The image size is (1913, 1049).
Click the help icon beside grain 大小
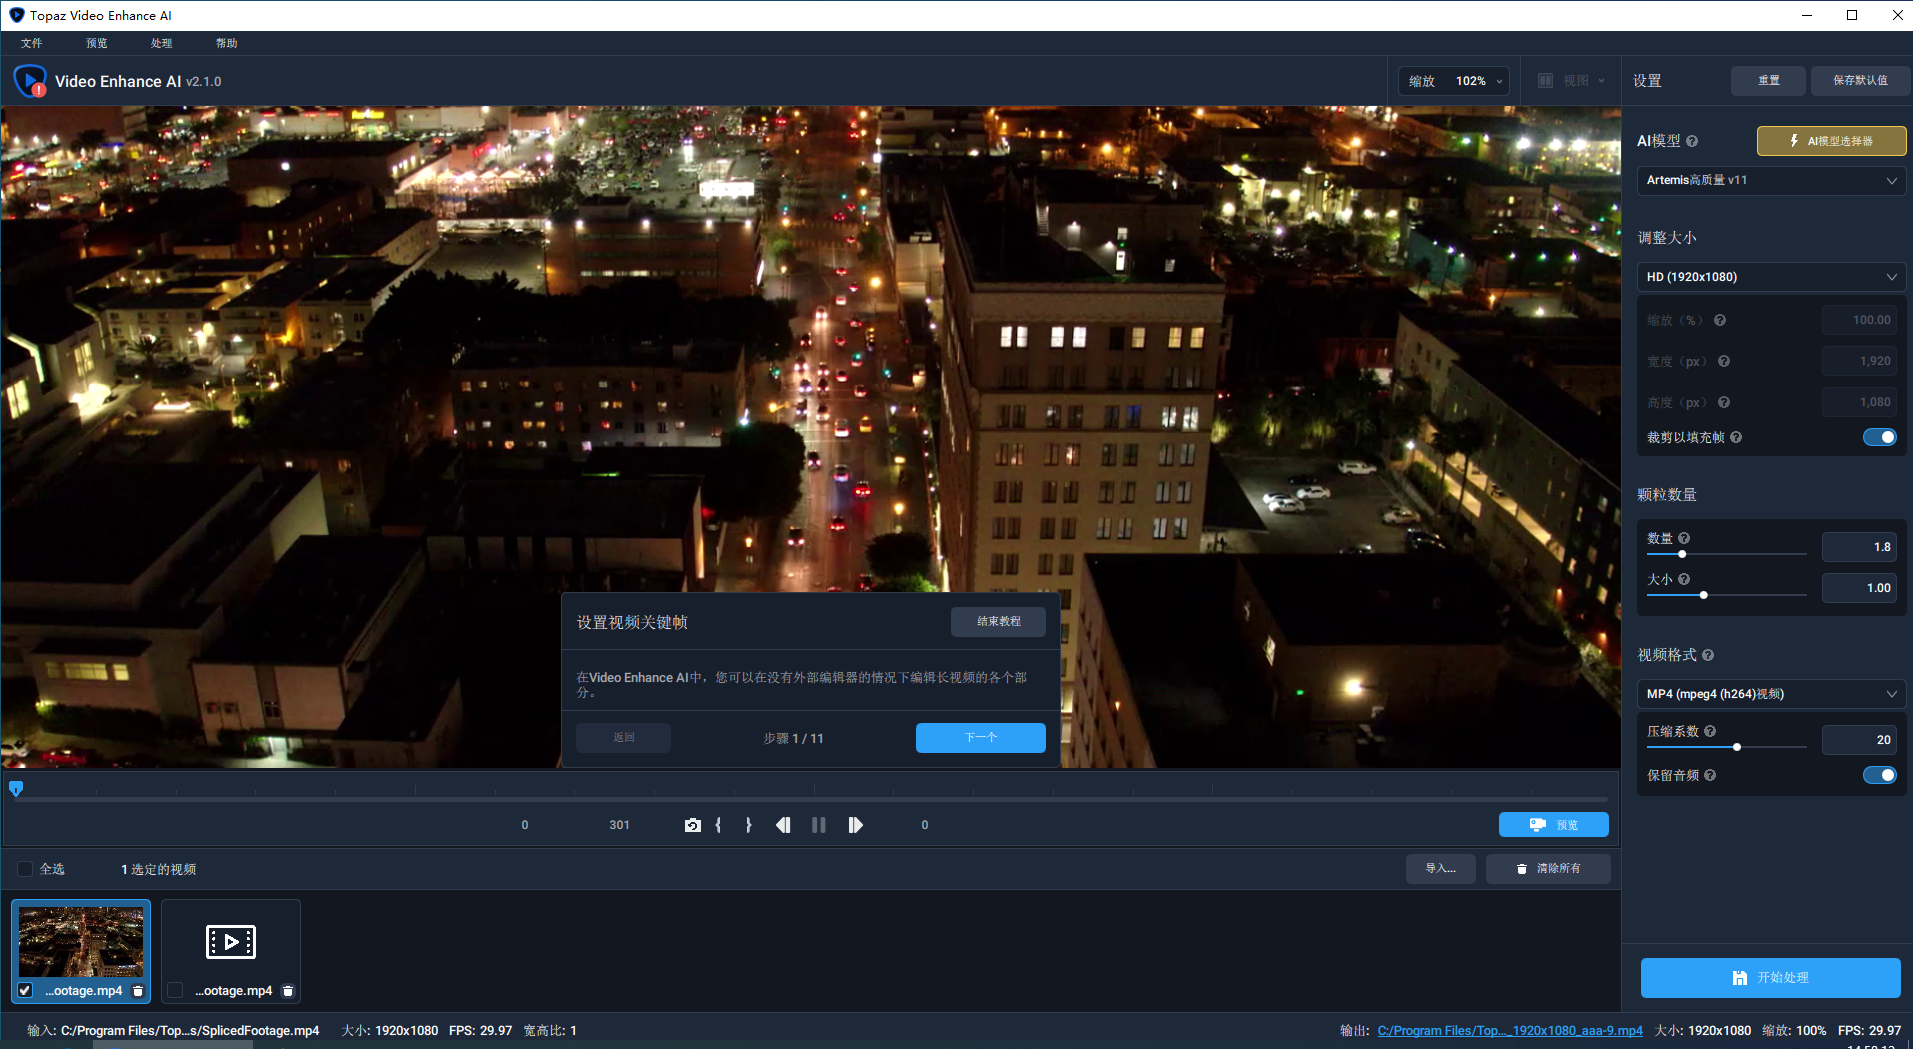[x=1684, y=579]
